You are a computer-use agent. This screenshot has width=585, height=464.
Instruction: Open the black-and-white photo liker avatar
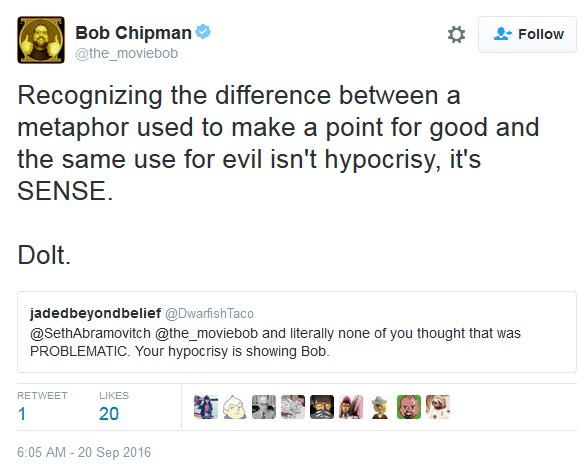click(264, 407)
